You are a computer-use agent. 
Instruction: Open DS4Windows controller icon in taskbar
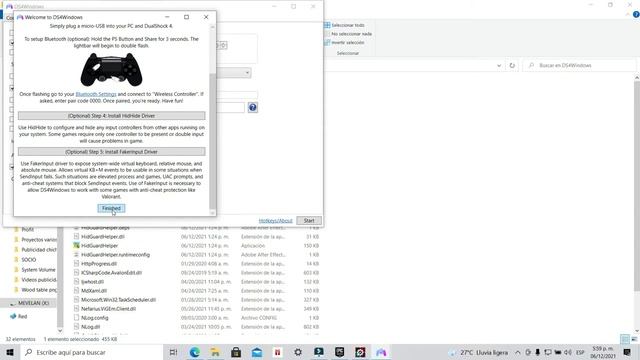[381, 352]
